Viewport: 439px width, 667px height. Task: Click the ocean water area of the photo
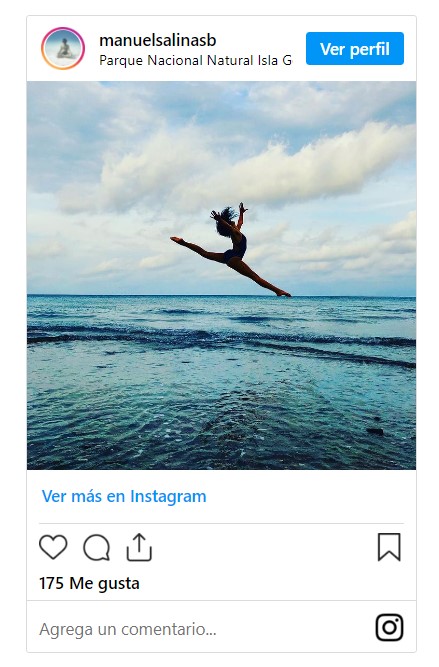(x=221, y=383)
